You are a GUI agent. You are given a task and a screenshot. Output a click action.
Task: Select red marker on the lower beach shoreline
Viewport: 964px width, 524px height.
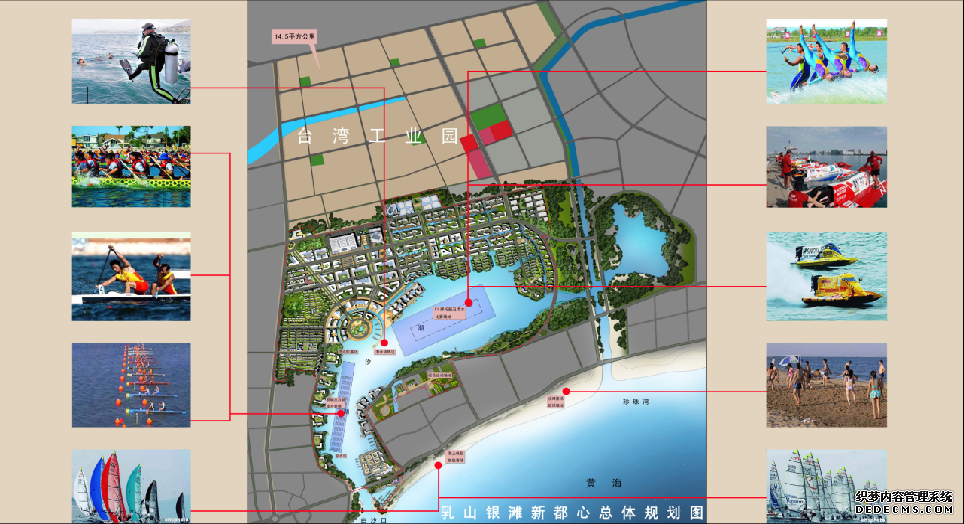(438, 465)
